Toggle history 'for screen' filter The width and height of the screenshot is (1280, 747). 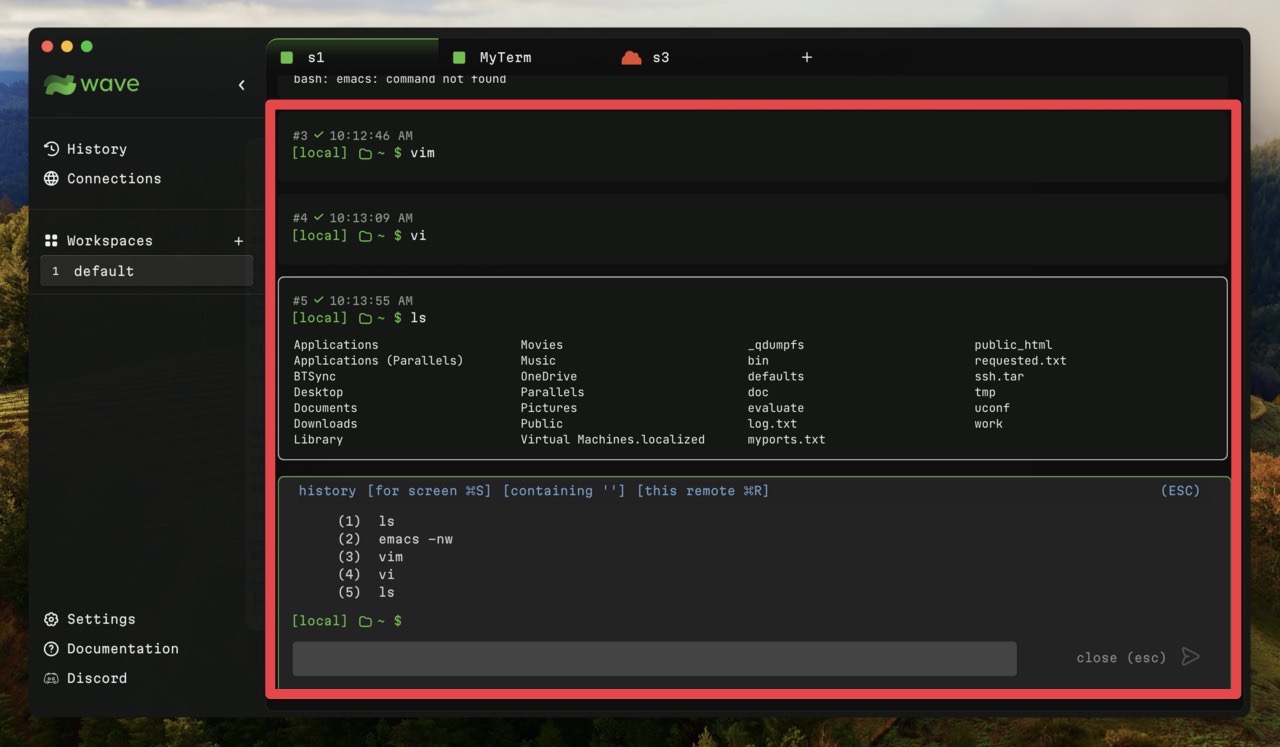click(x=429, y=491)
